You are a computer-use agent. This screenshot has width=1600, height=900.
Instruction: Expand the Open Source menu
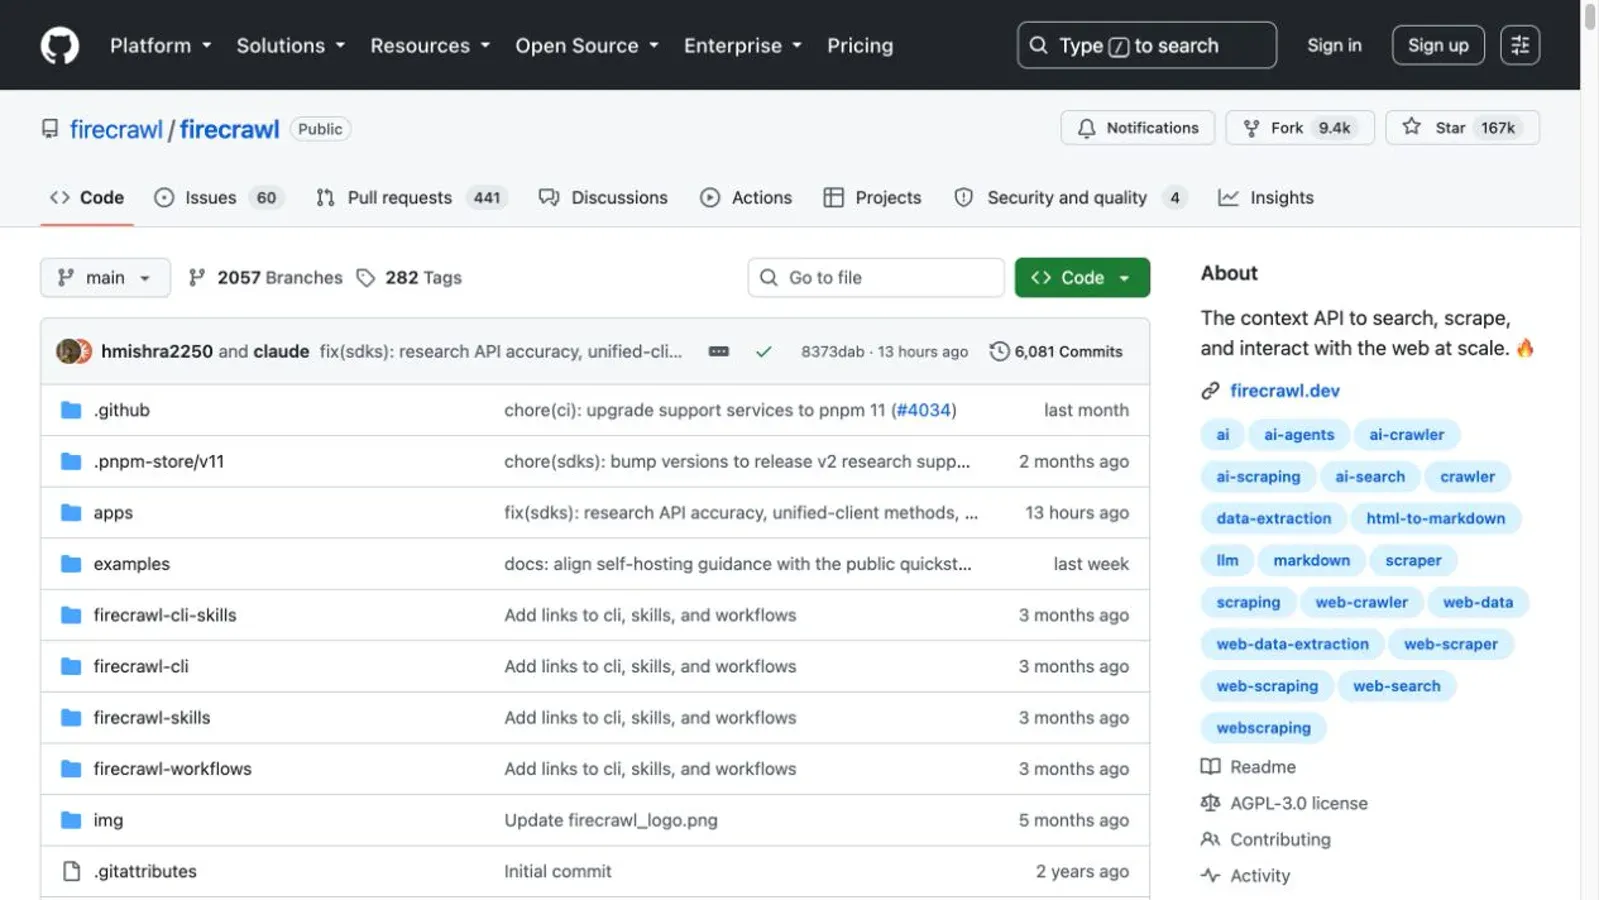click(587, 45)
